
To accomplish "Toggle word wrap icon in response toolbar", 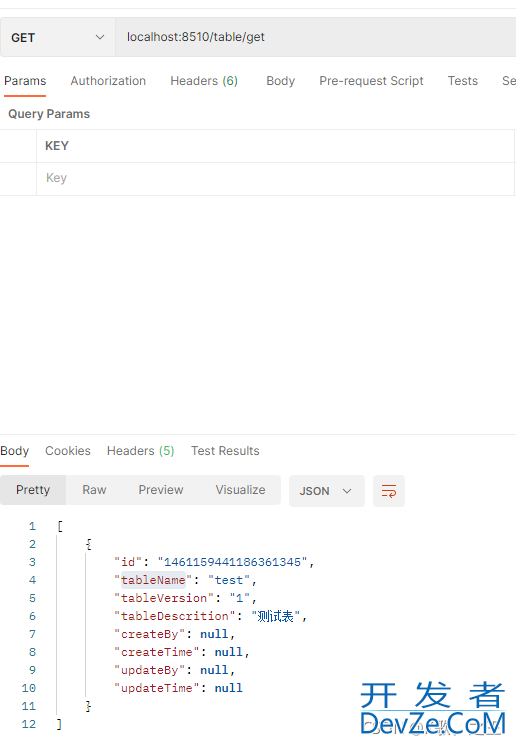I will point(389,491).
